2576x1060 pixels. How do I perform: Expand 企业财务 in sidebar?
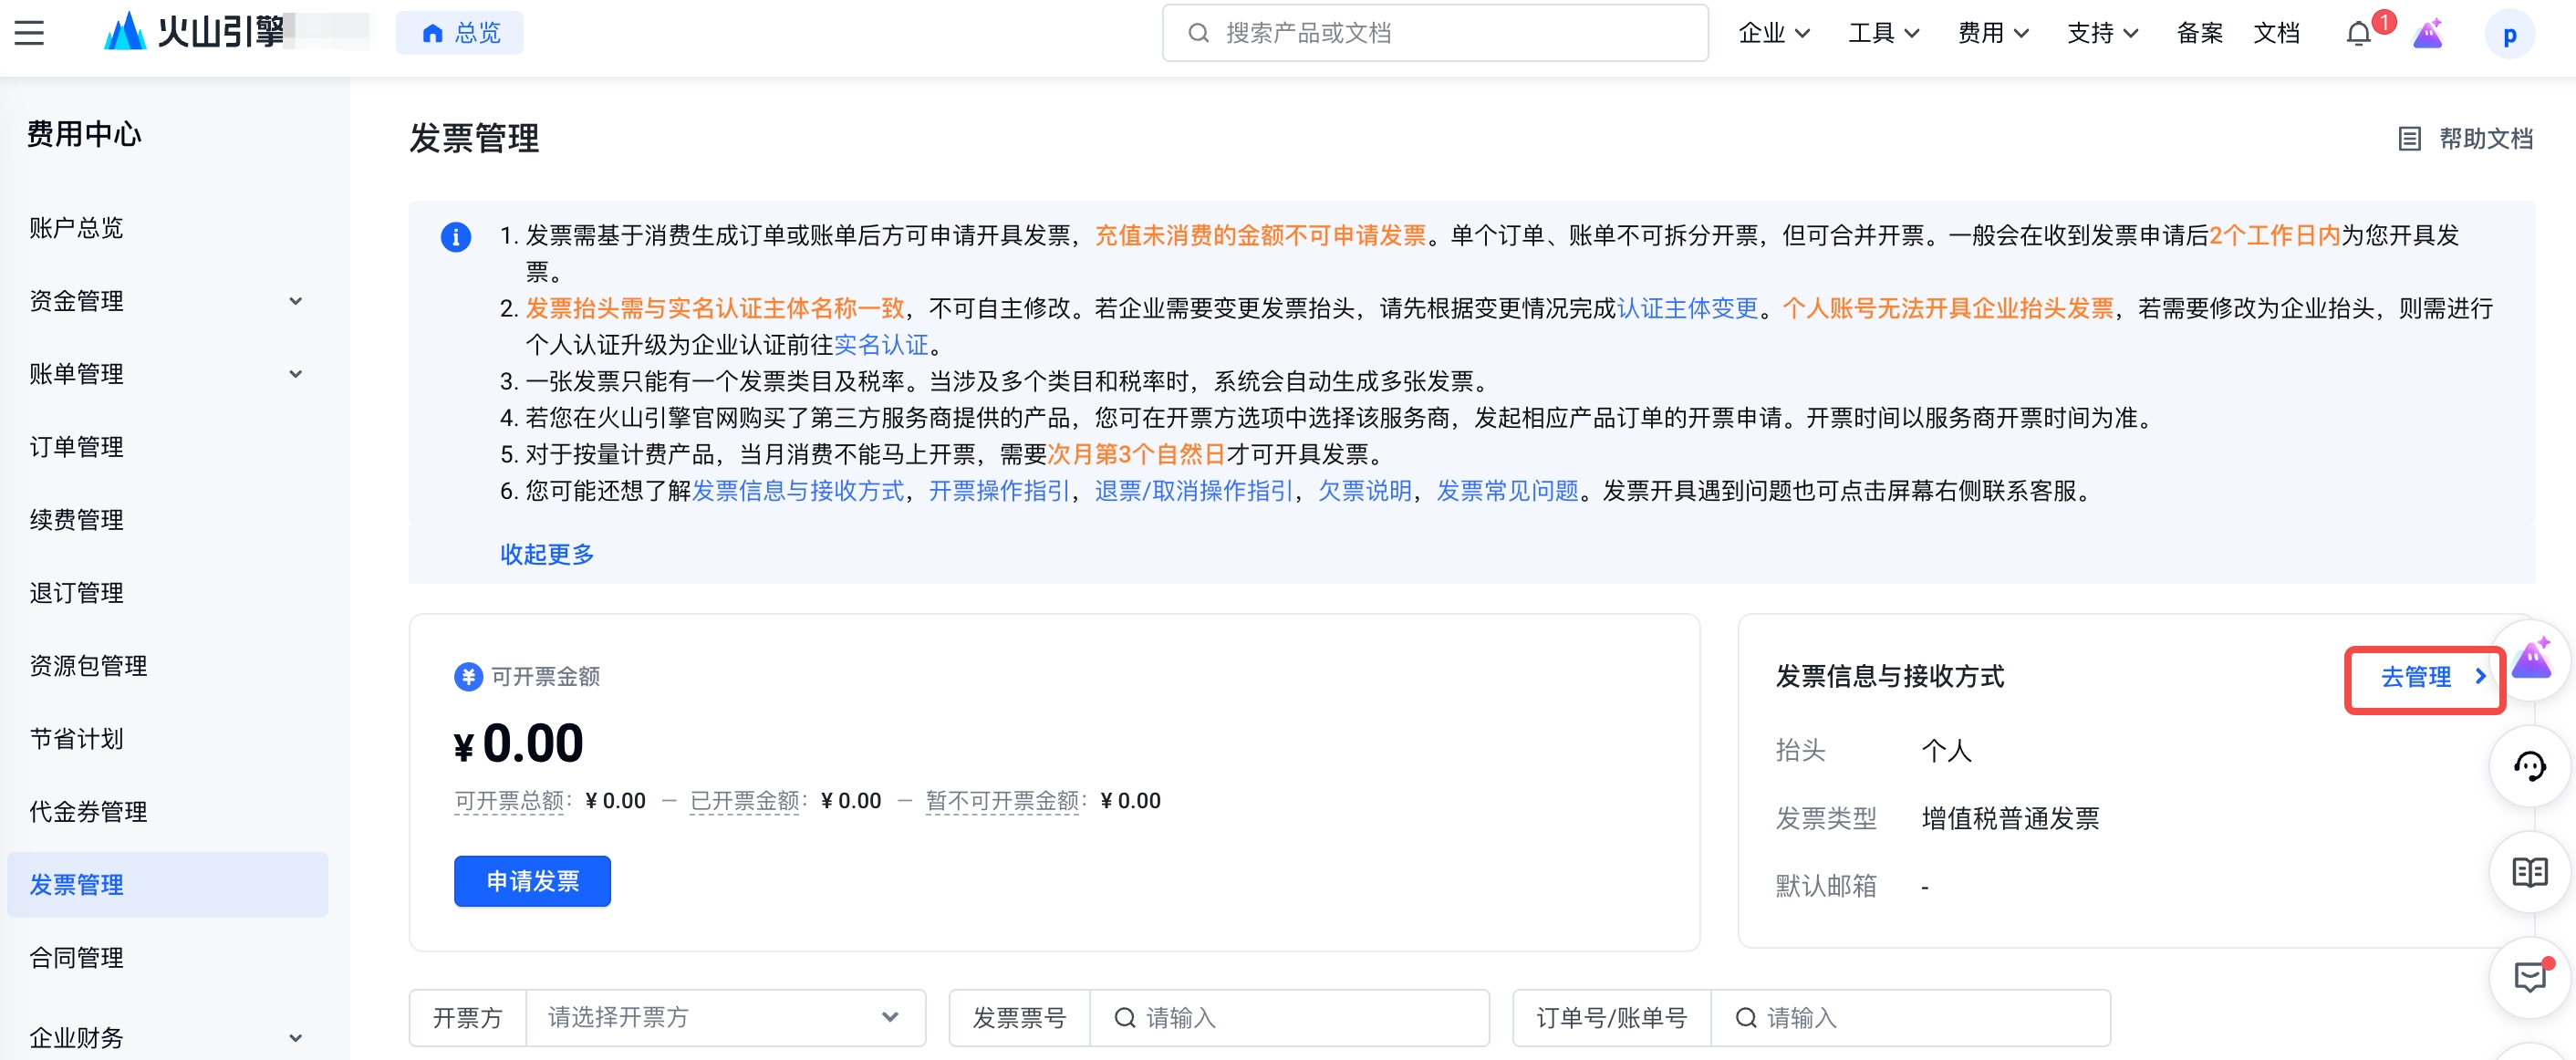click(168, 1038)
